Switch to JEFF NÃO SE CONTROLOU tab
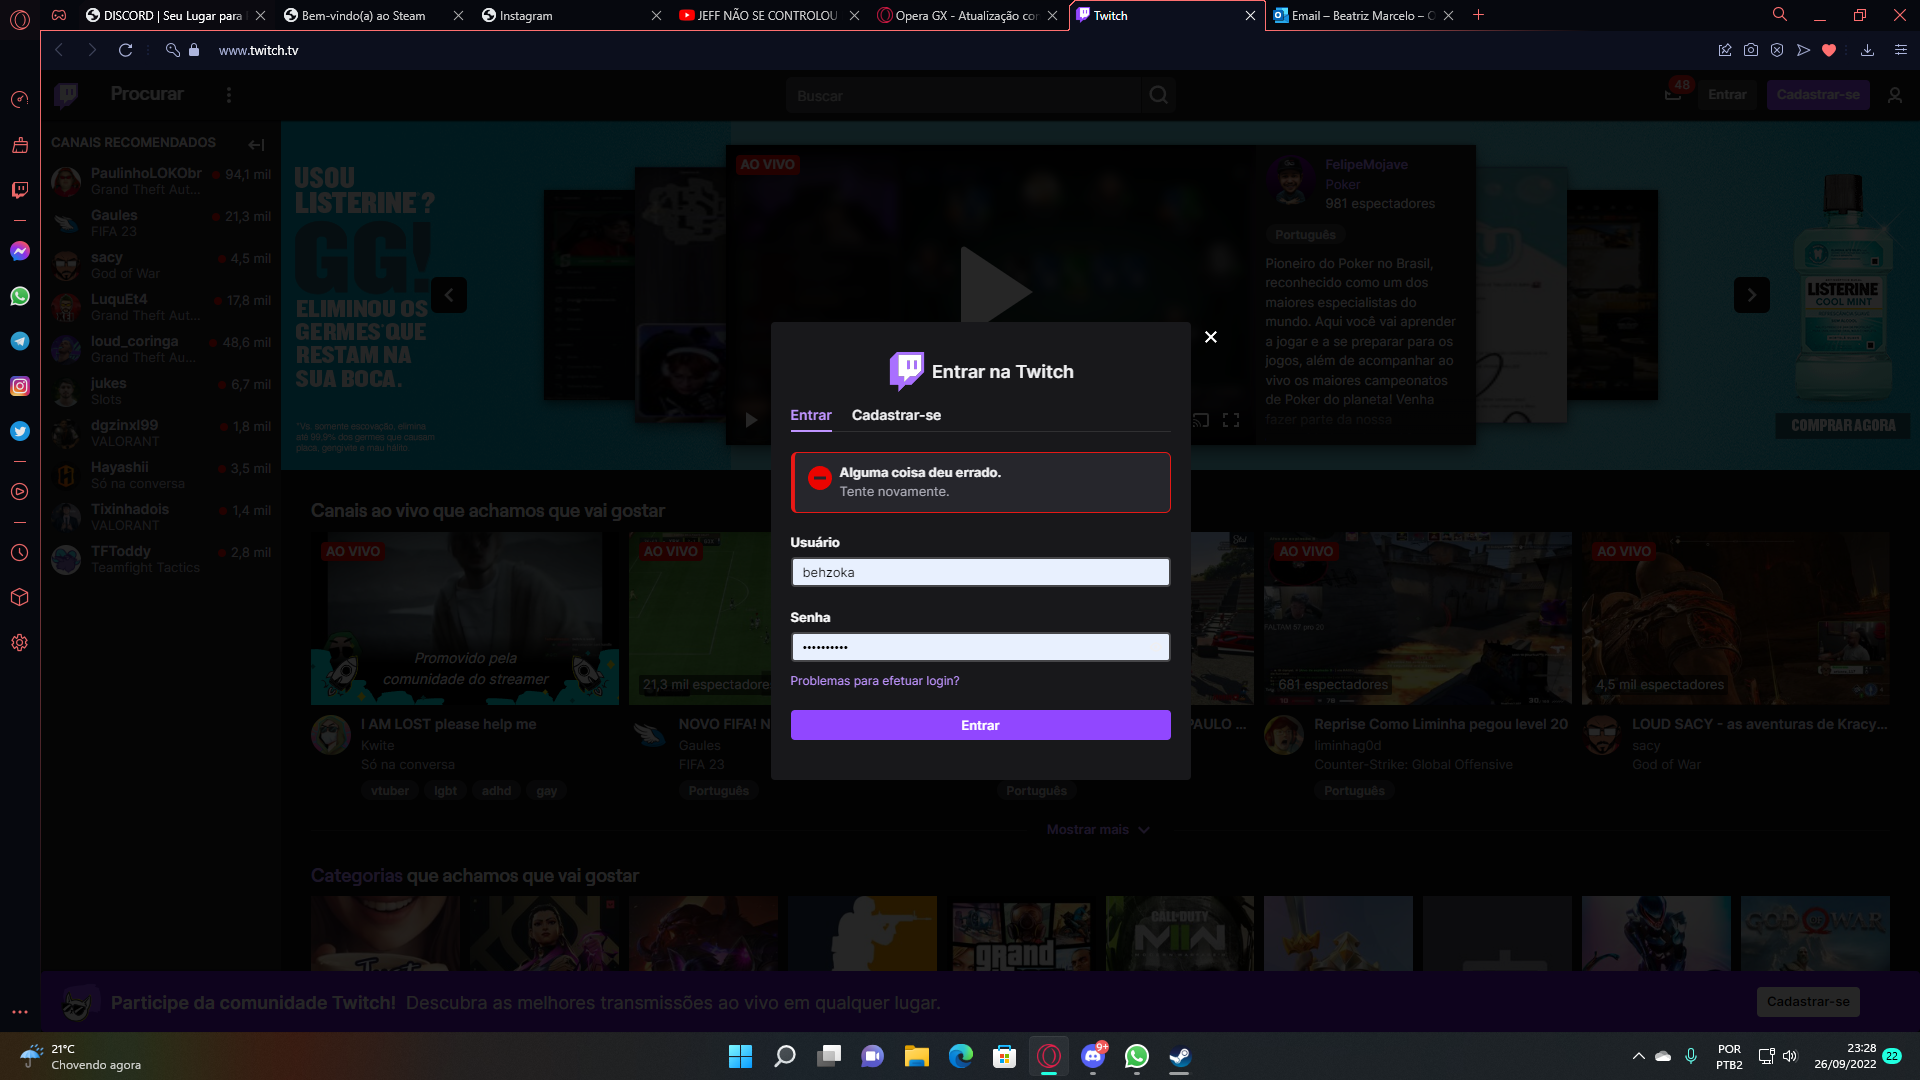Screen dimensions: 1920x1080 (x=766, y=15)
